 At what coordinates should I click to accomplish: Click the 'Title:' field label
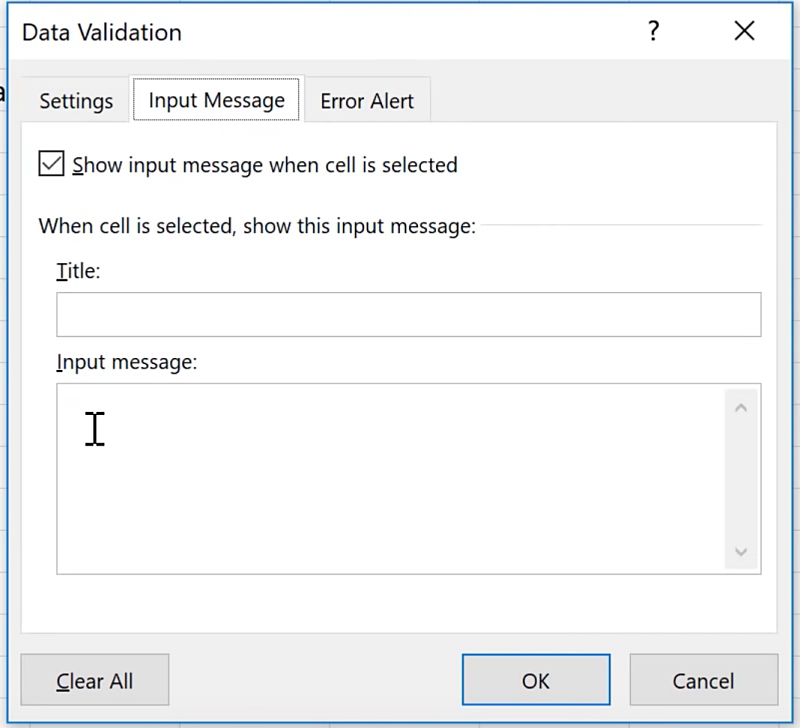(78, 271)
